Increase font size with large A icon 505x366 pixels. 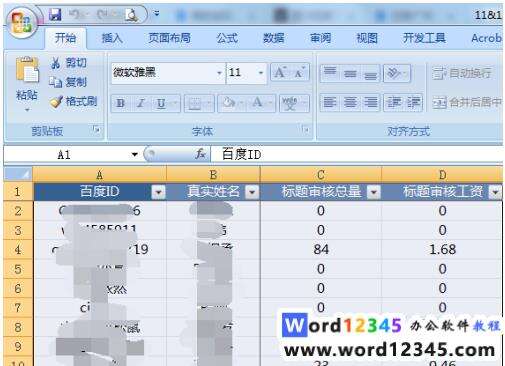pos(280,72)
